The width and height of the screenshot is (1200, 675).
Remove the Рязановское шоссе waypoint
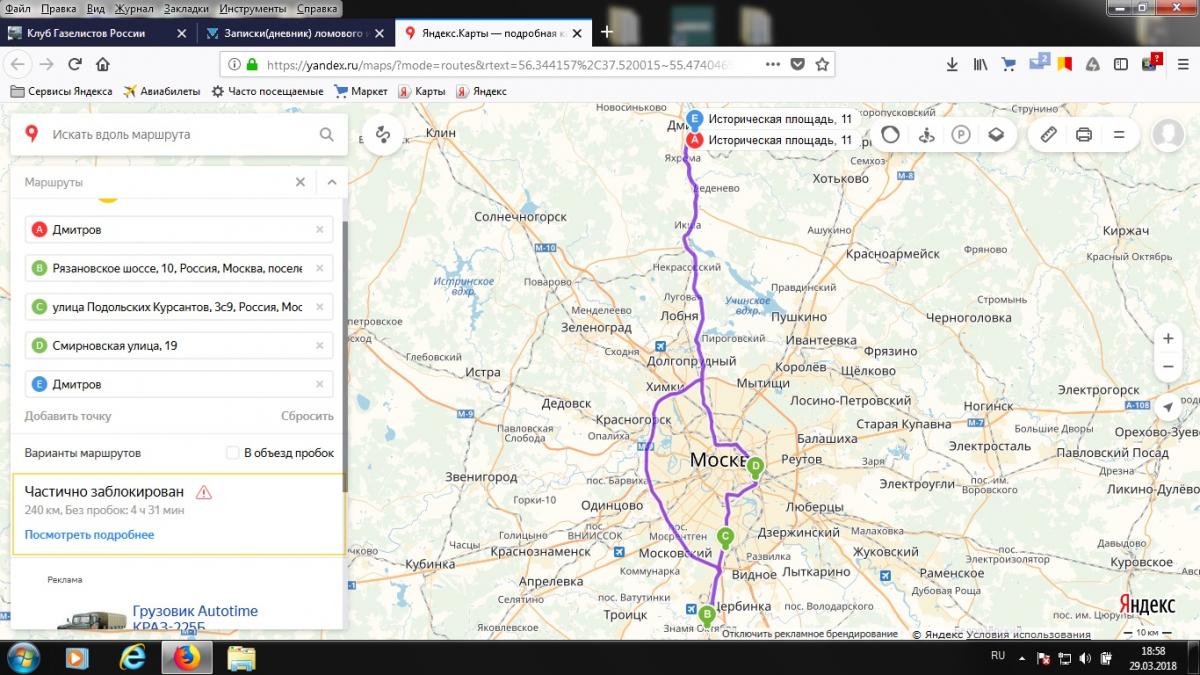(x=320, y=268)
